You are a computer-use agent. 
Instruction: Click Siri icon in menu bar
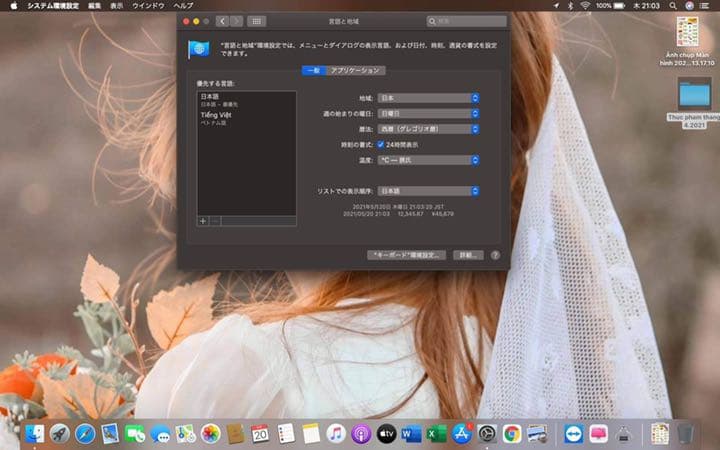pos(689,6)
